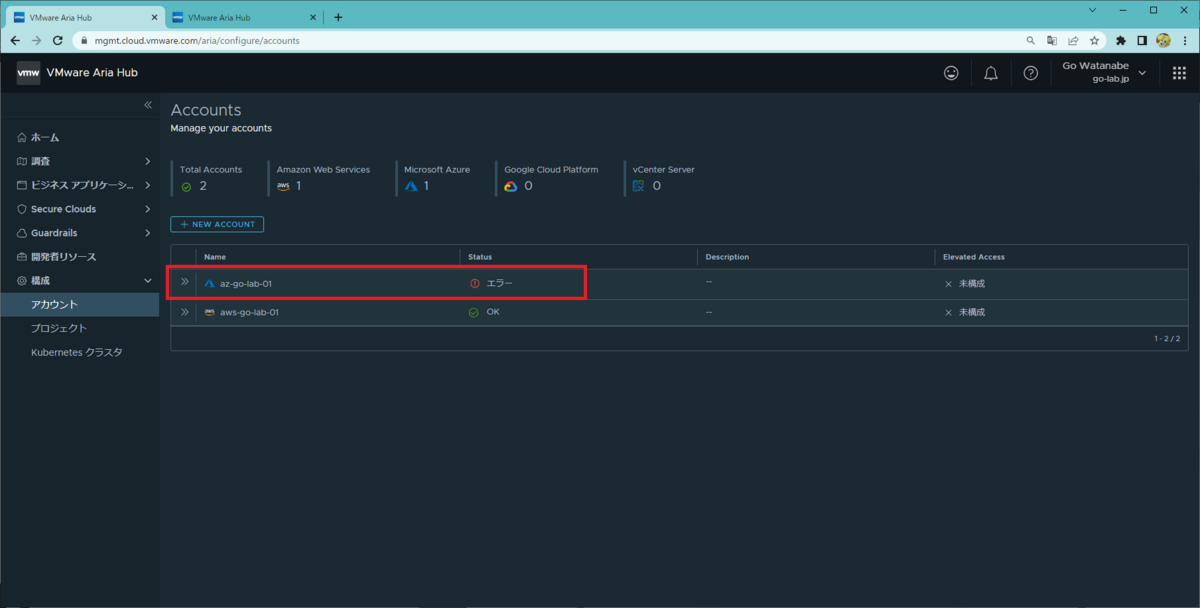Viewport: 1200px width, 608px height.
Task: Switch to the second VMware Aria Hub tab
Action: coord(243,17)
